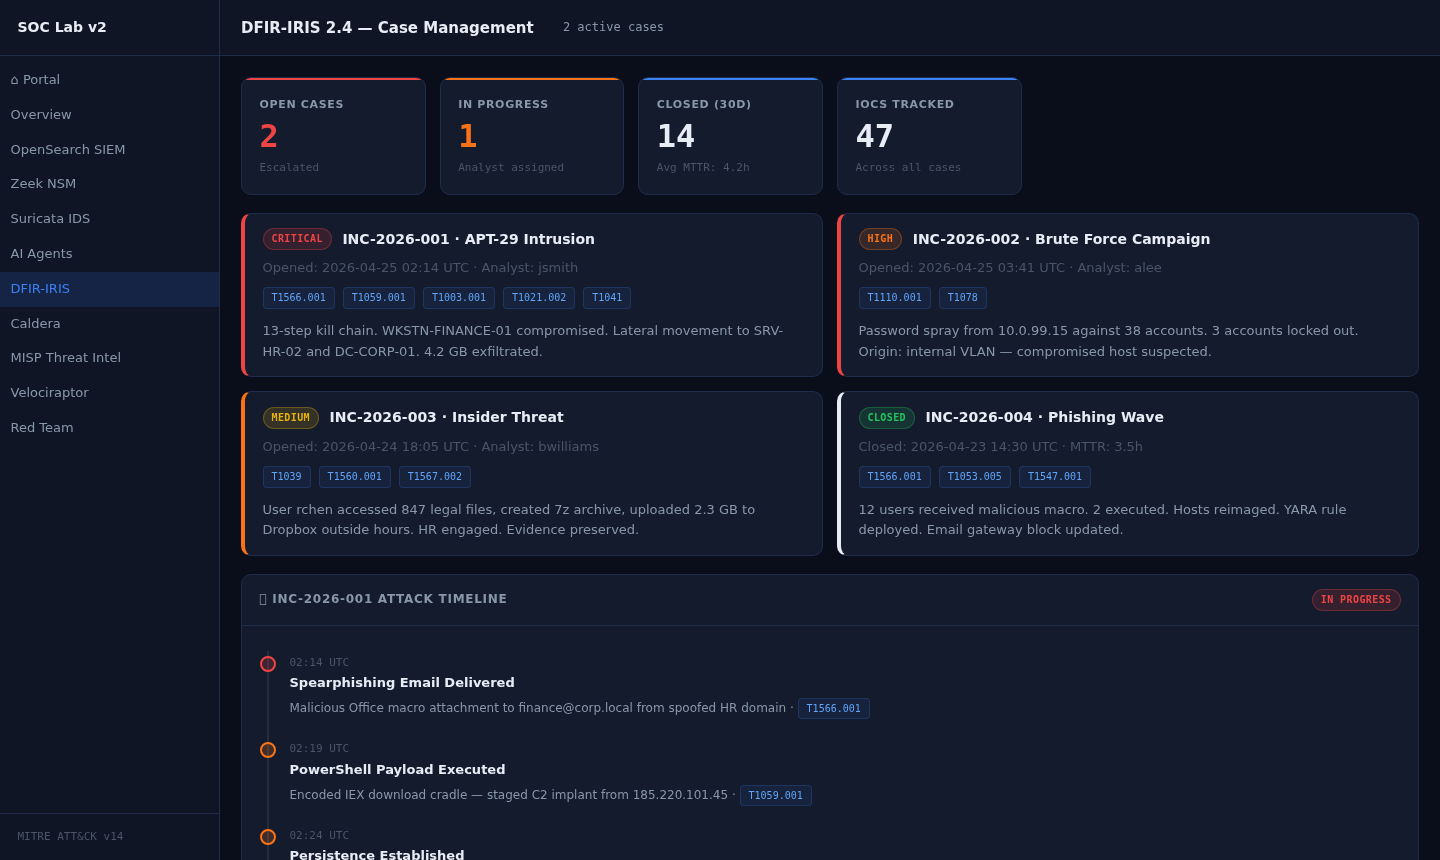Select the T1003.001 technique tag
The image size is (1440, 860).
(459, 298)
